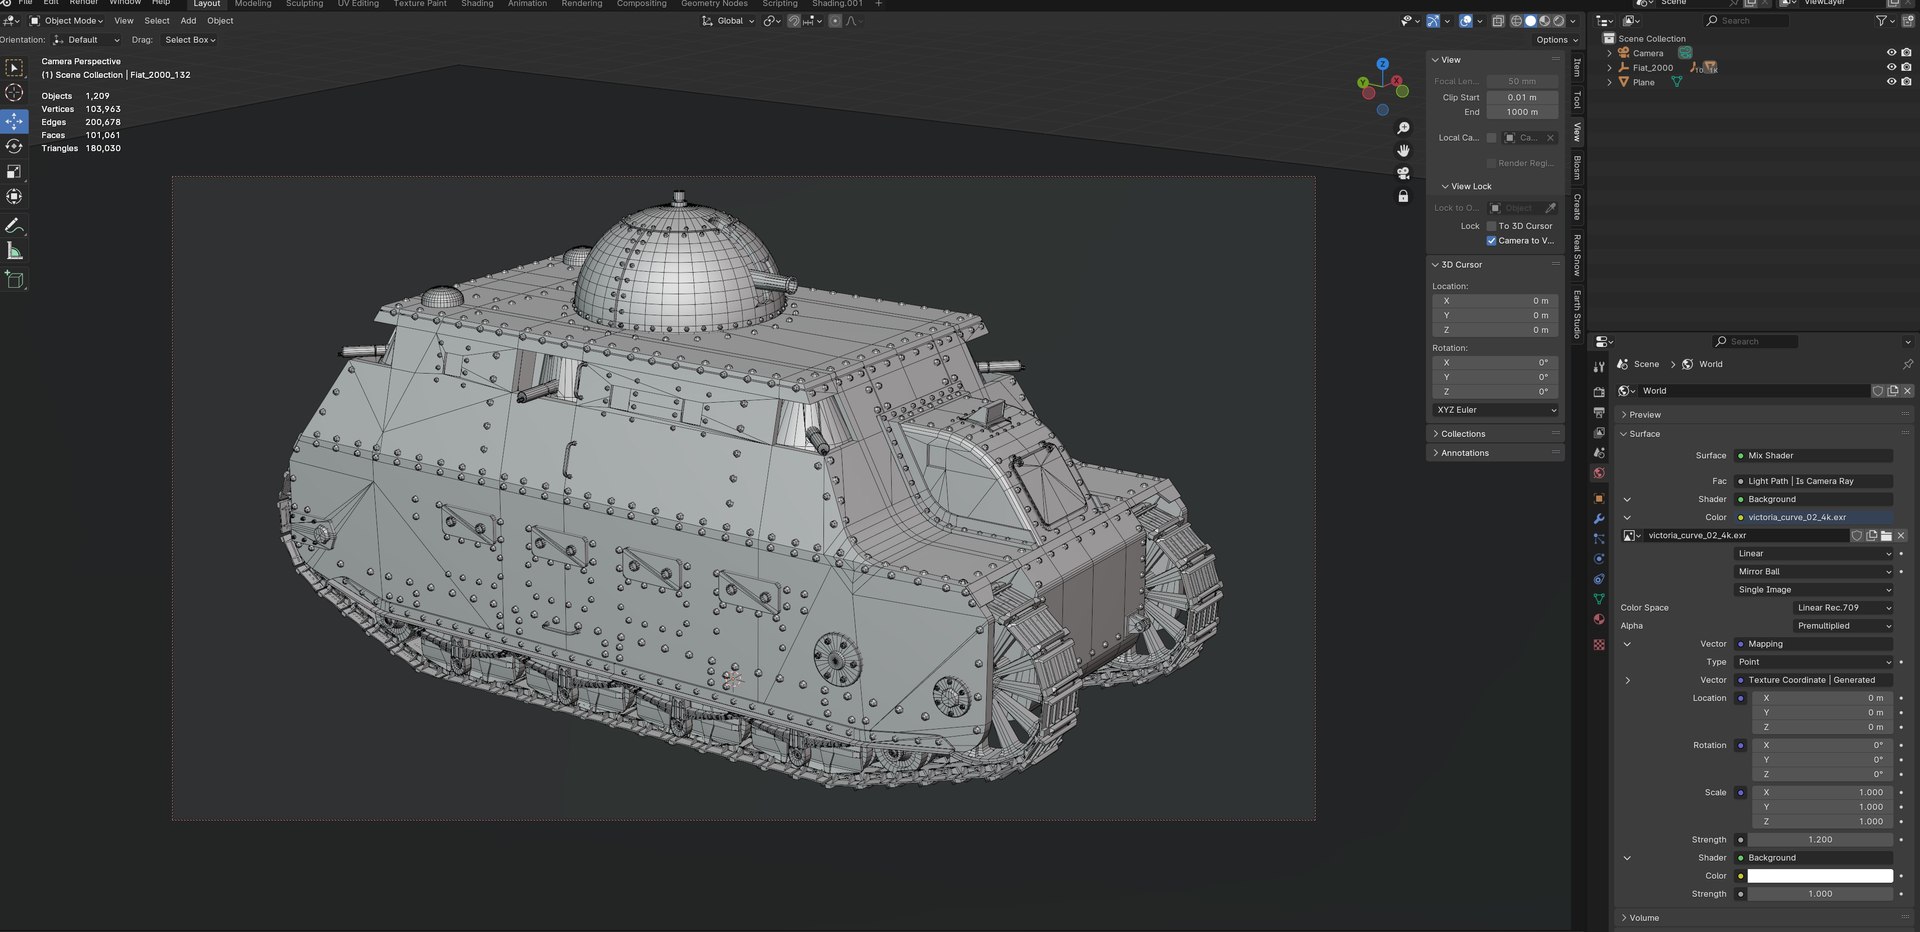The height and width of the screenshot is (932, 1920).
Task: Open the Object Mode dropdown
Action: (x=66, y=21)
